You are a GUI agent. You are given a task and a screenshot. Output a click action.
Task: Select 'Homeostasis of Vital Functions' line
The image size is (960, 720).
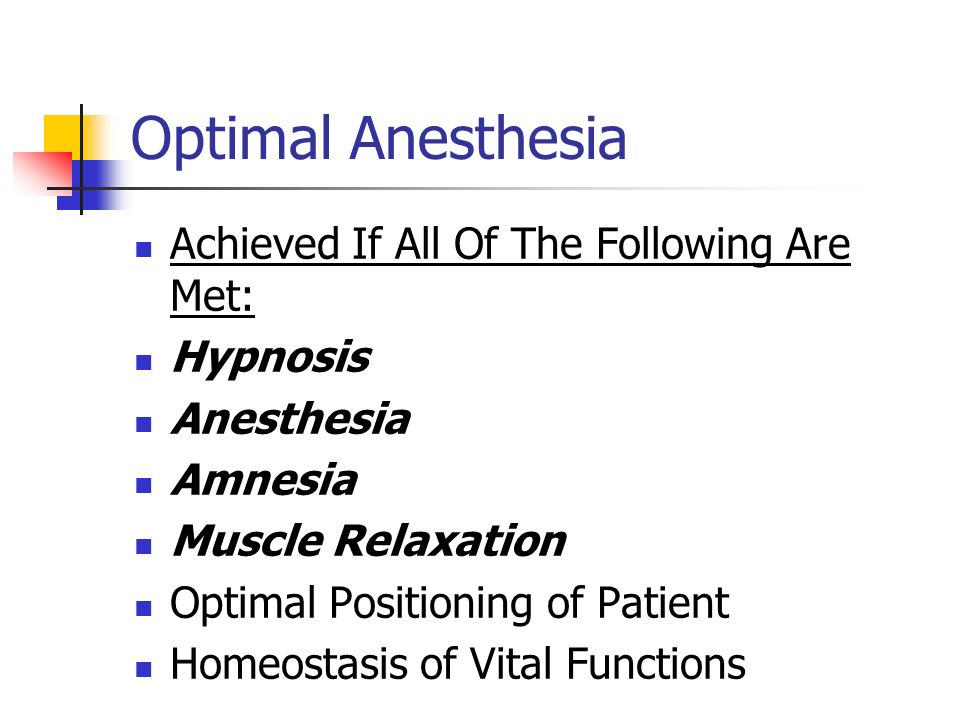tap(458, 664)
